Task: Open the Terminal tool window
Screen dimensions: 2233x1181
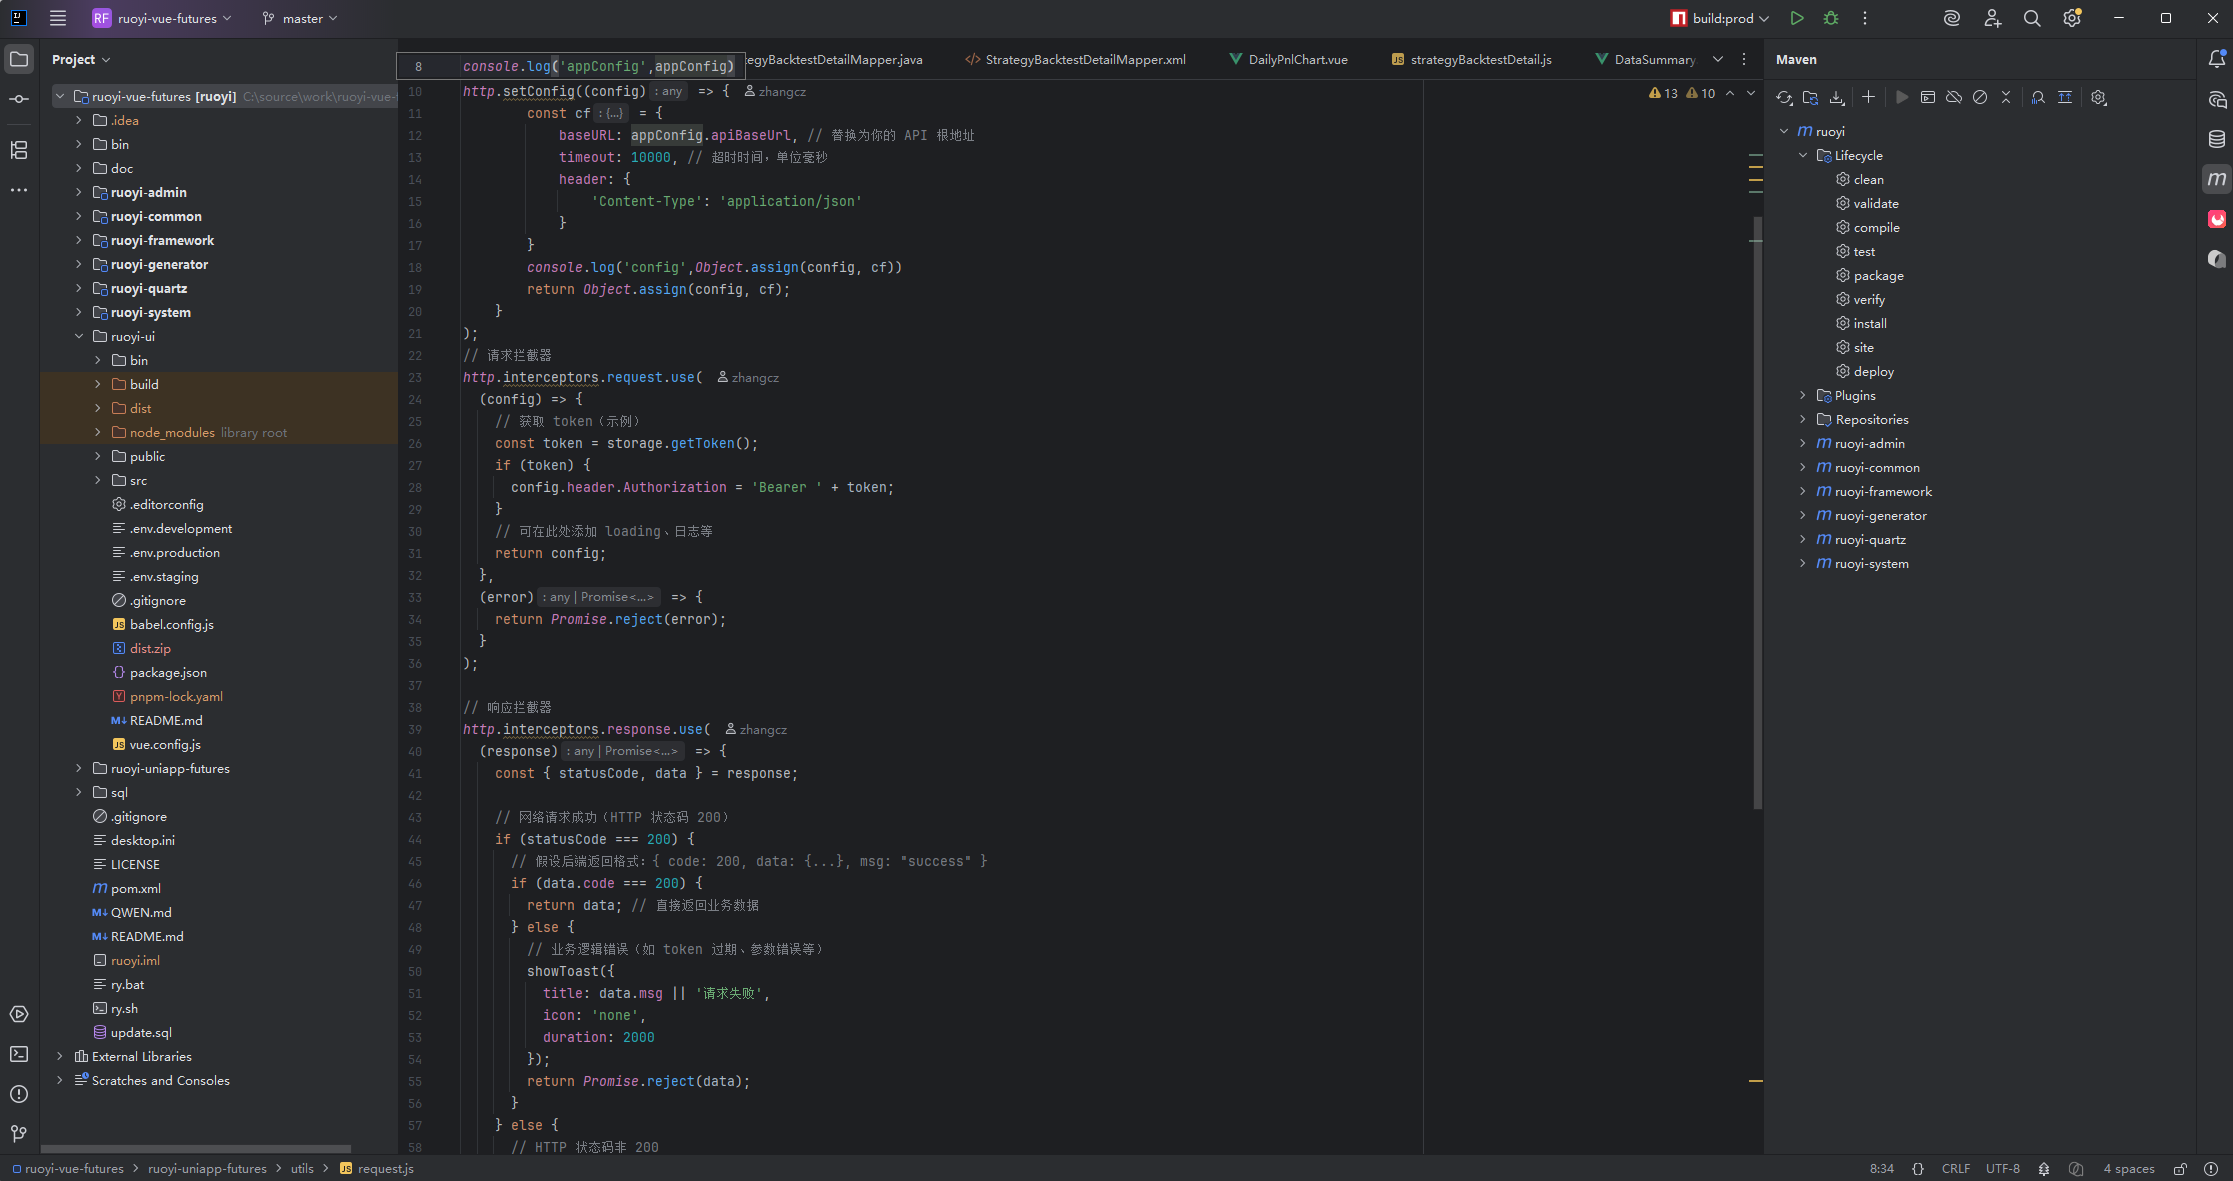Action: point(19,1054)
